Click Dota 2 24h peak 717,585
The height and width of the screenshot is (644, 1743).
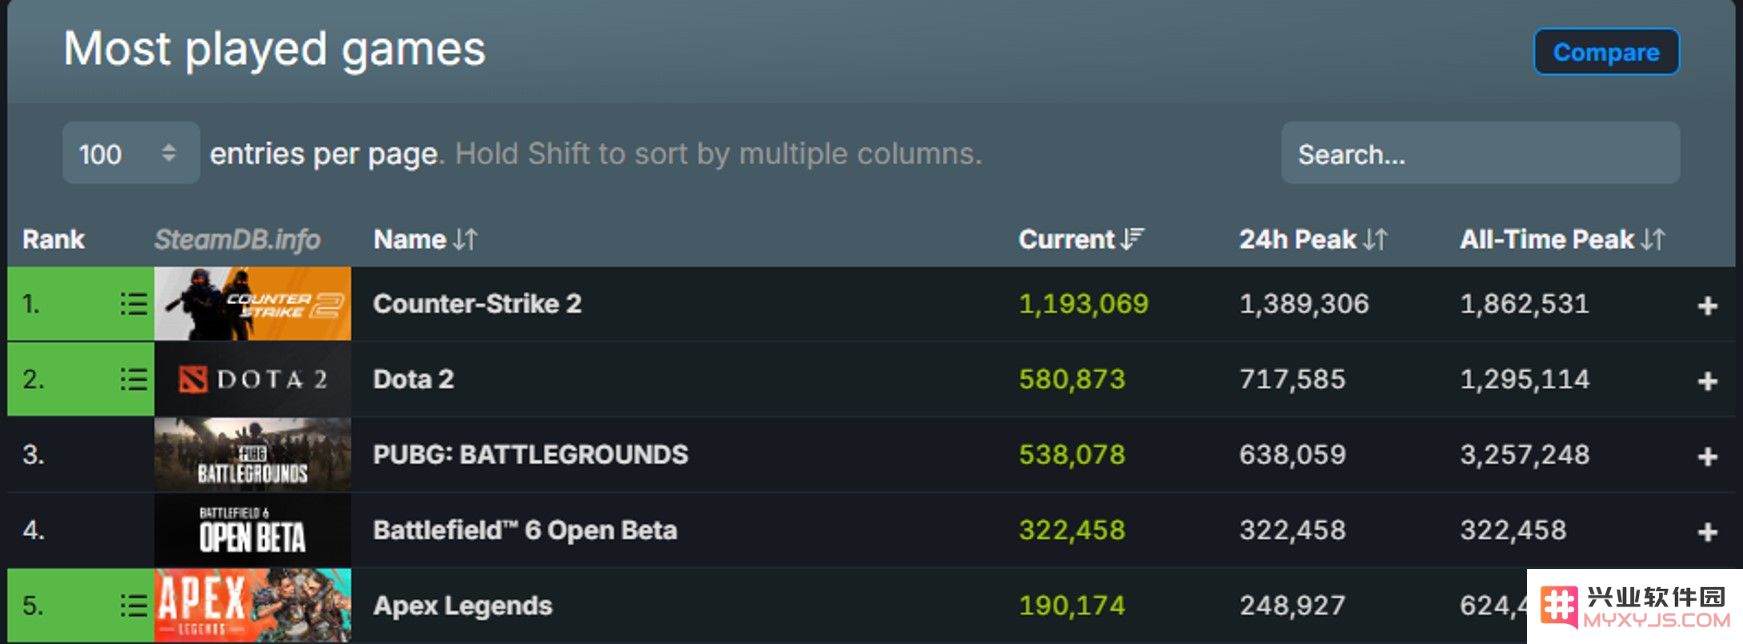(1292, 379)
